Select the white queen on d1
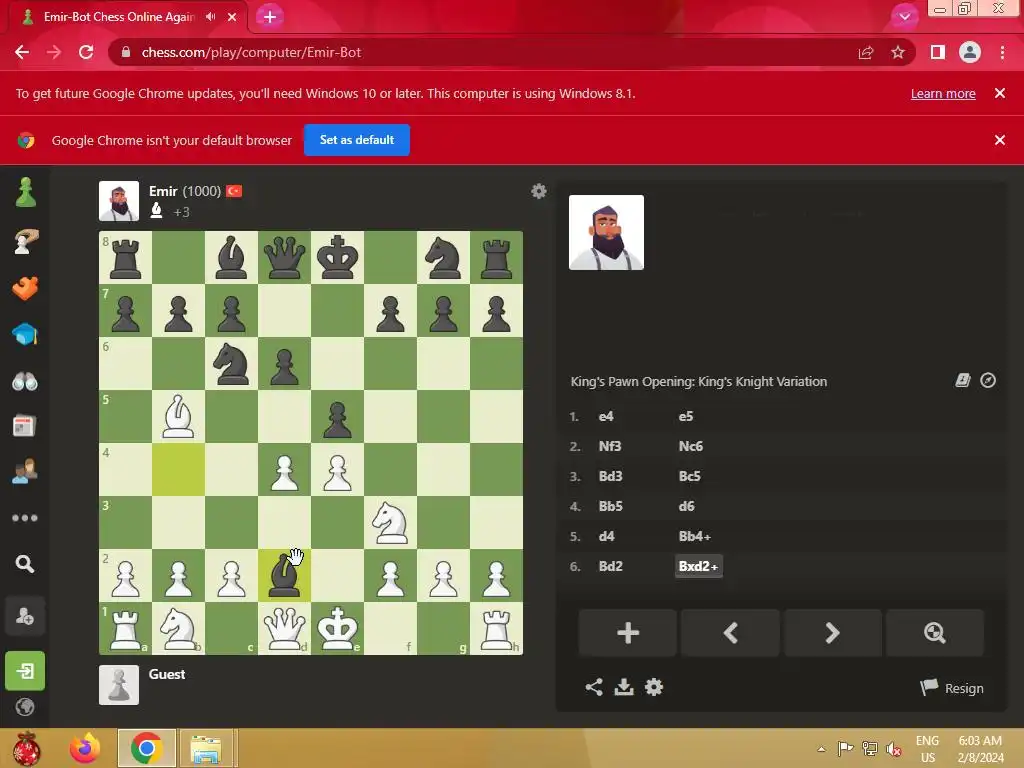Screen dimensions: 1024x768 point(284,628)
